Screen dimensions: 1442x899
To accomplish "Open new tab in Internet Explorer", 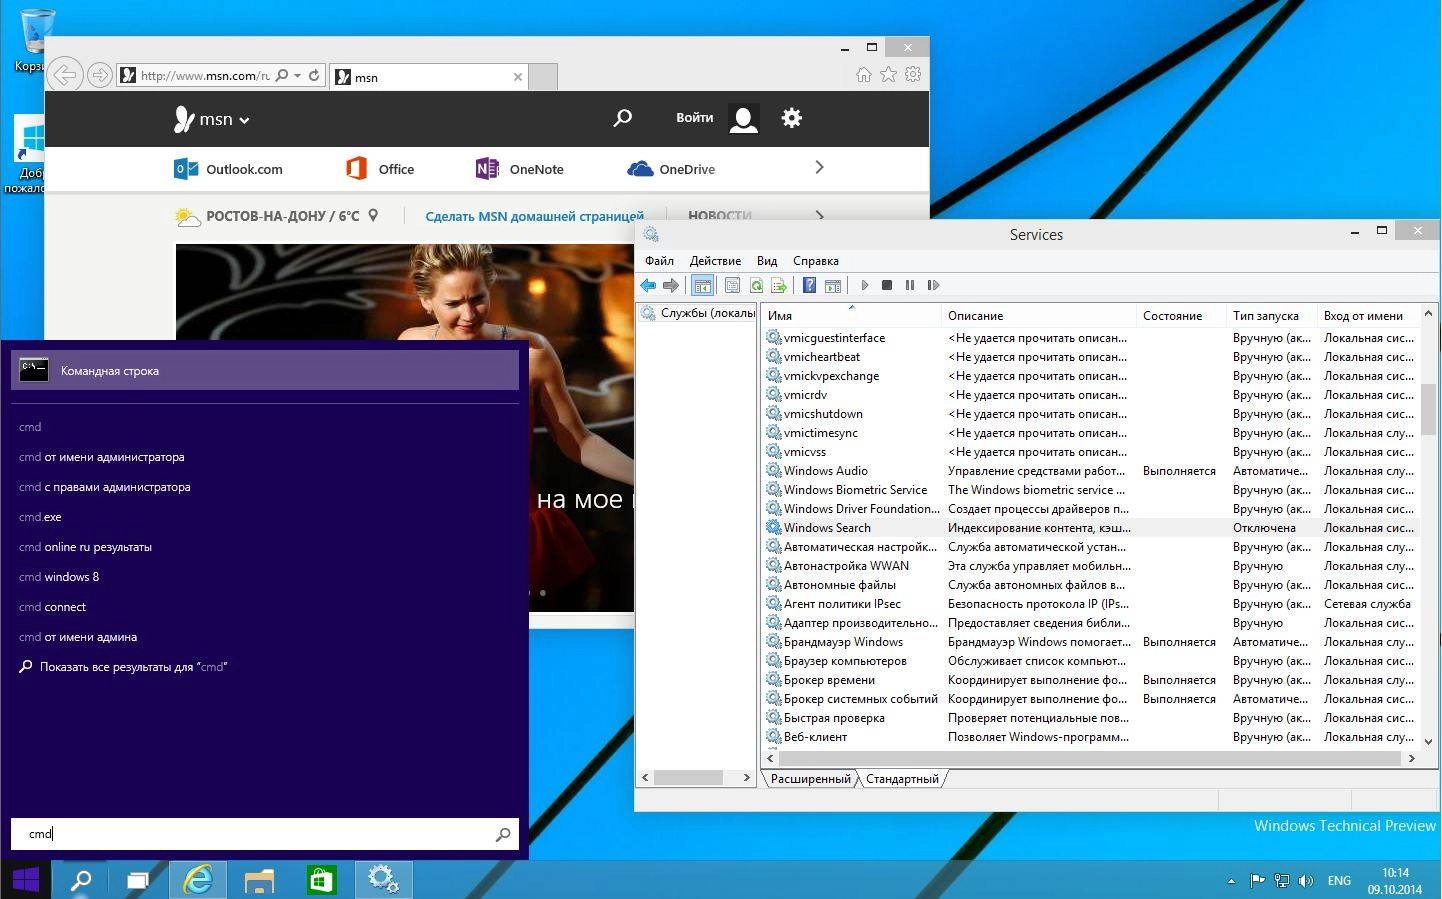I will 542,77.
